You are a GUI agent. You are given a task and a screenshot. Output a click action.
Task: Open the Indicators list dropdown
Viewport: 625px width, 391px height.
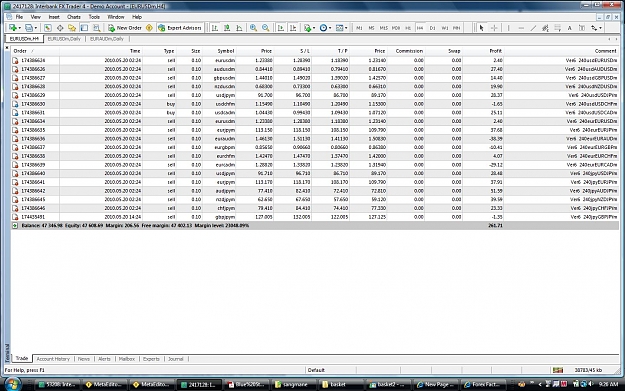coord(309,28)
